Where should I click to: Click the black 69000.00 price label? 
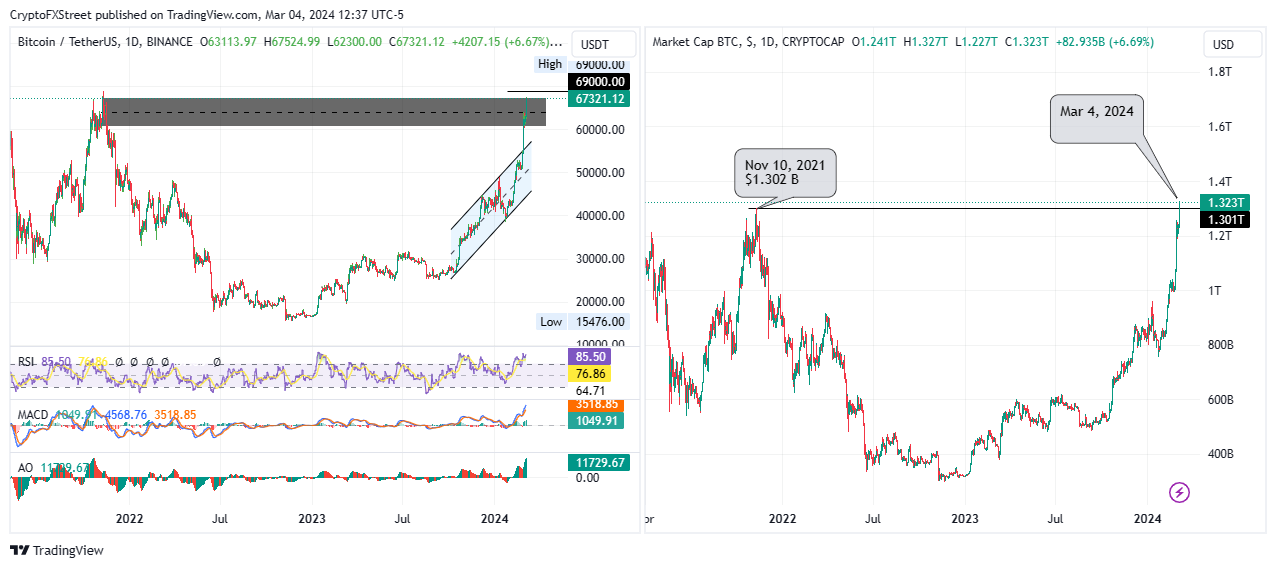[597, 82]
